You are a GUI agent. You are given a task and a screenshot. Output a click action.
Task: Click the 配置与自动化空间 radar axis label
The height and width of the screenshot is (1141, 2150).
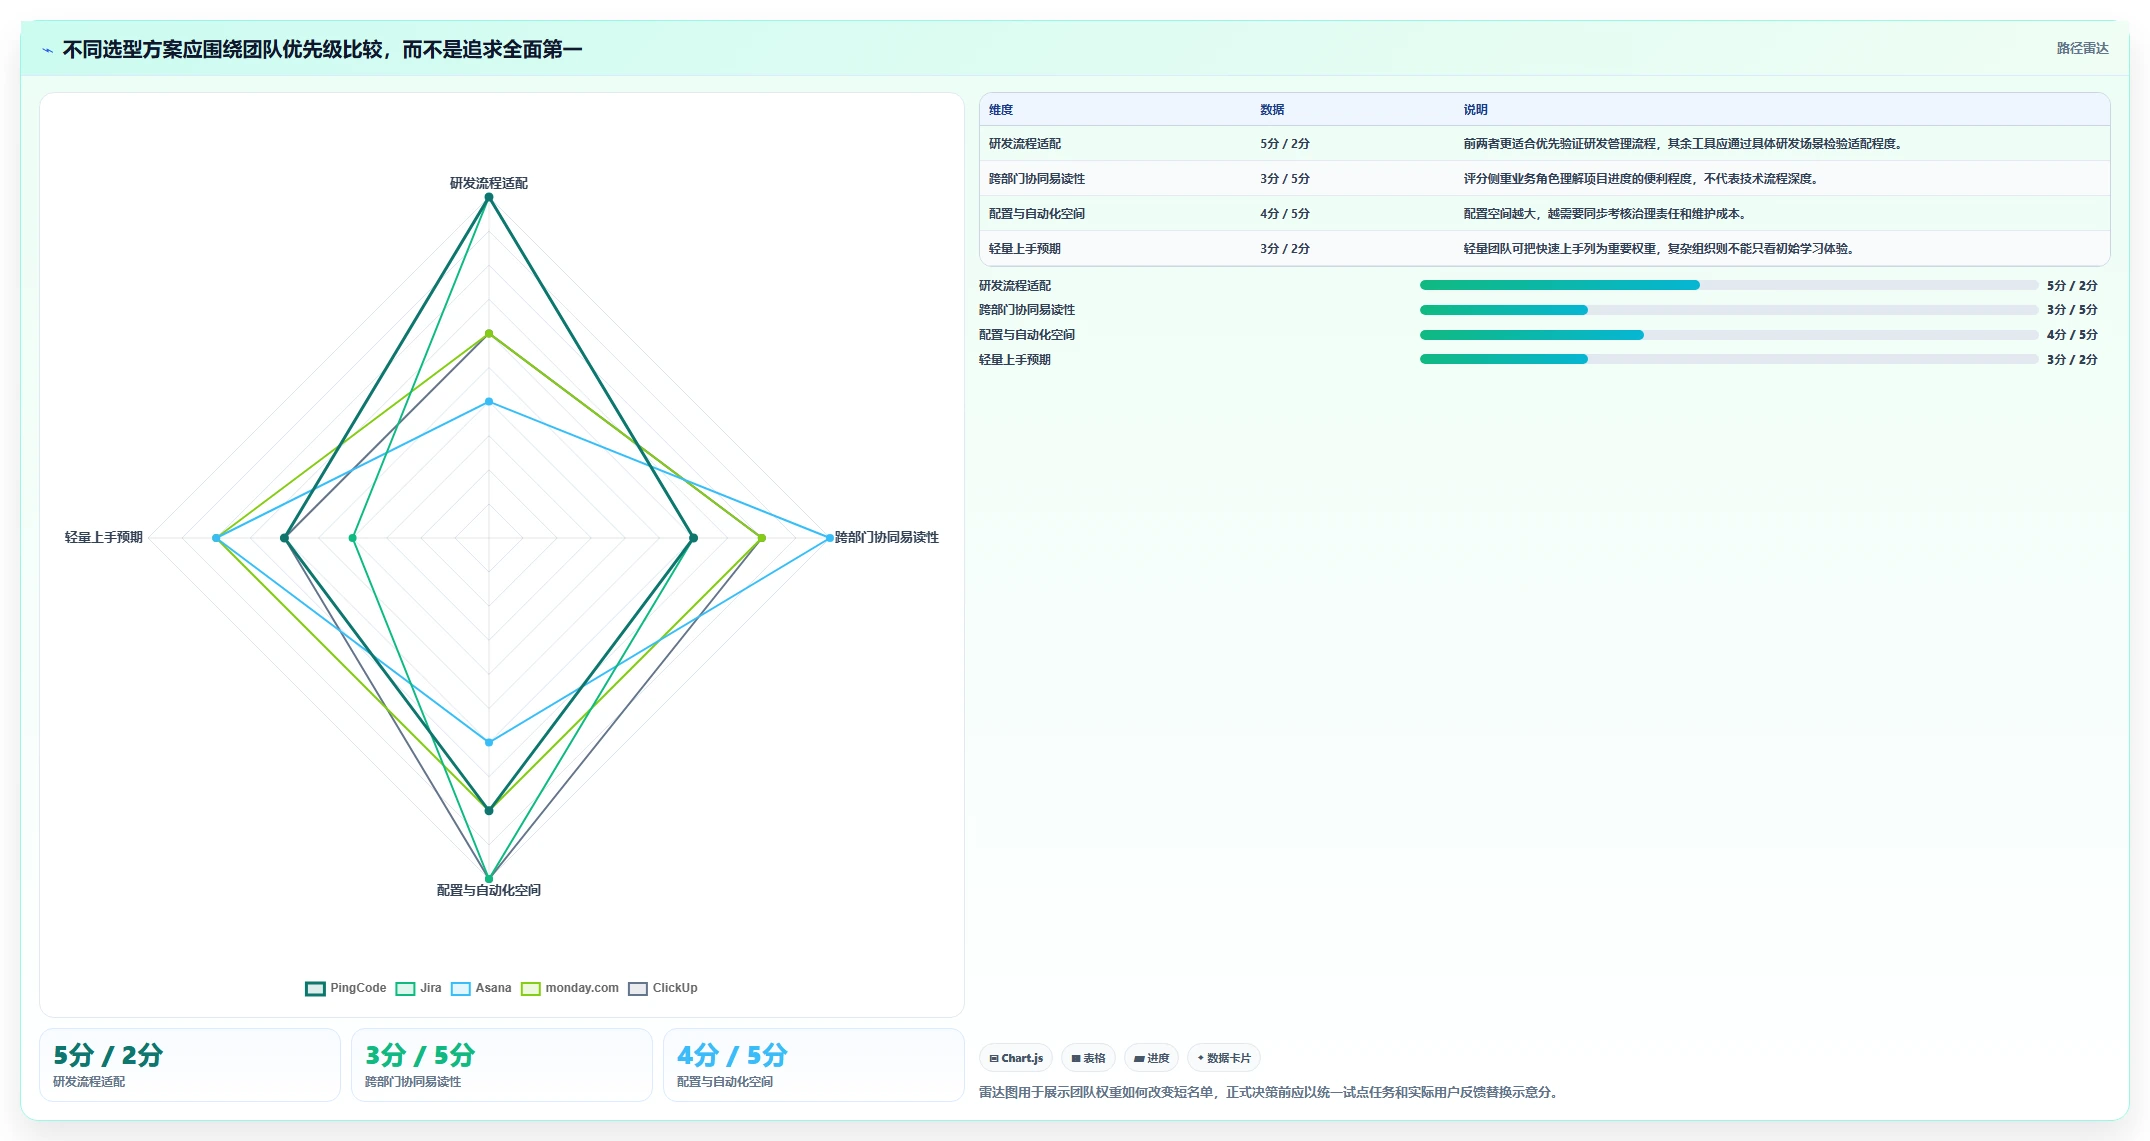coord(489,890)
